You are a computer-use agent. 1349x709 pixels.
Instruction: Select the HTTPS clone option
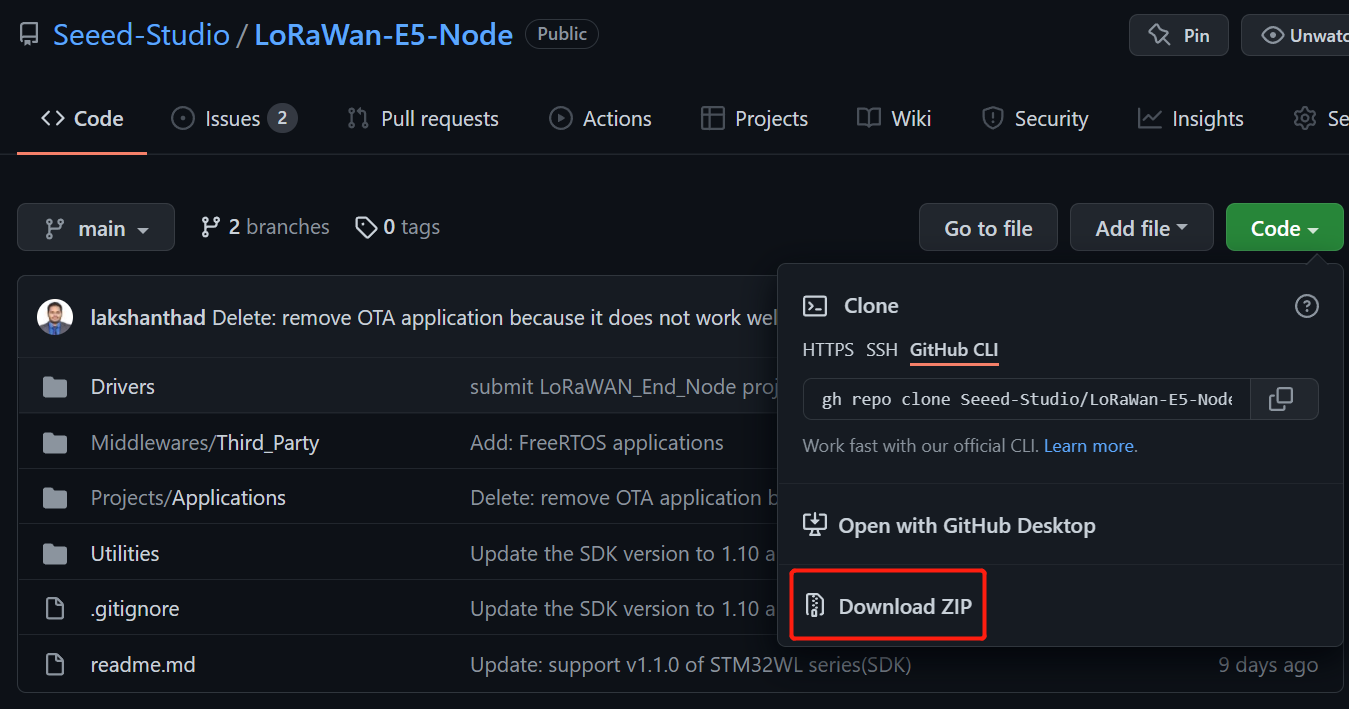pos(828,350)
